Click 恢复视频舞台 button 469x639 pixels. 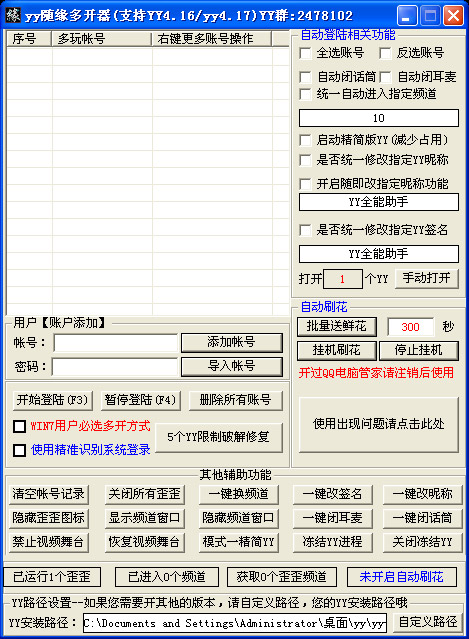tap(145, 542)
